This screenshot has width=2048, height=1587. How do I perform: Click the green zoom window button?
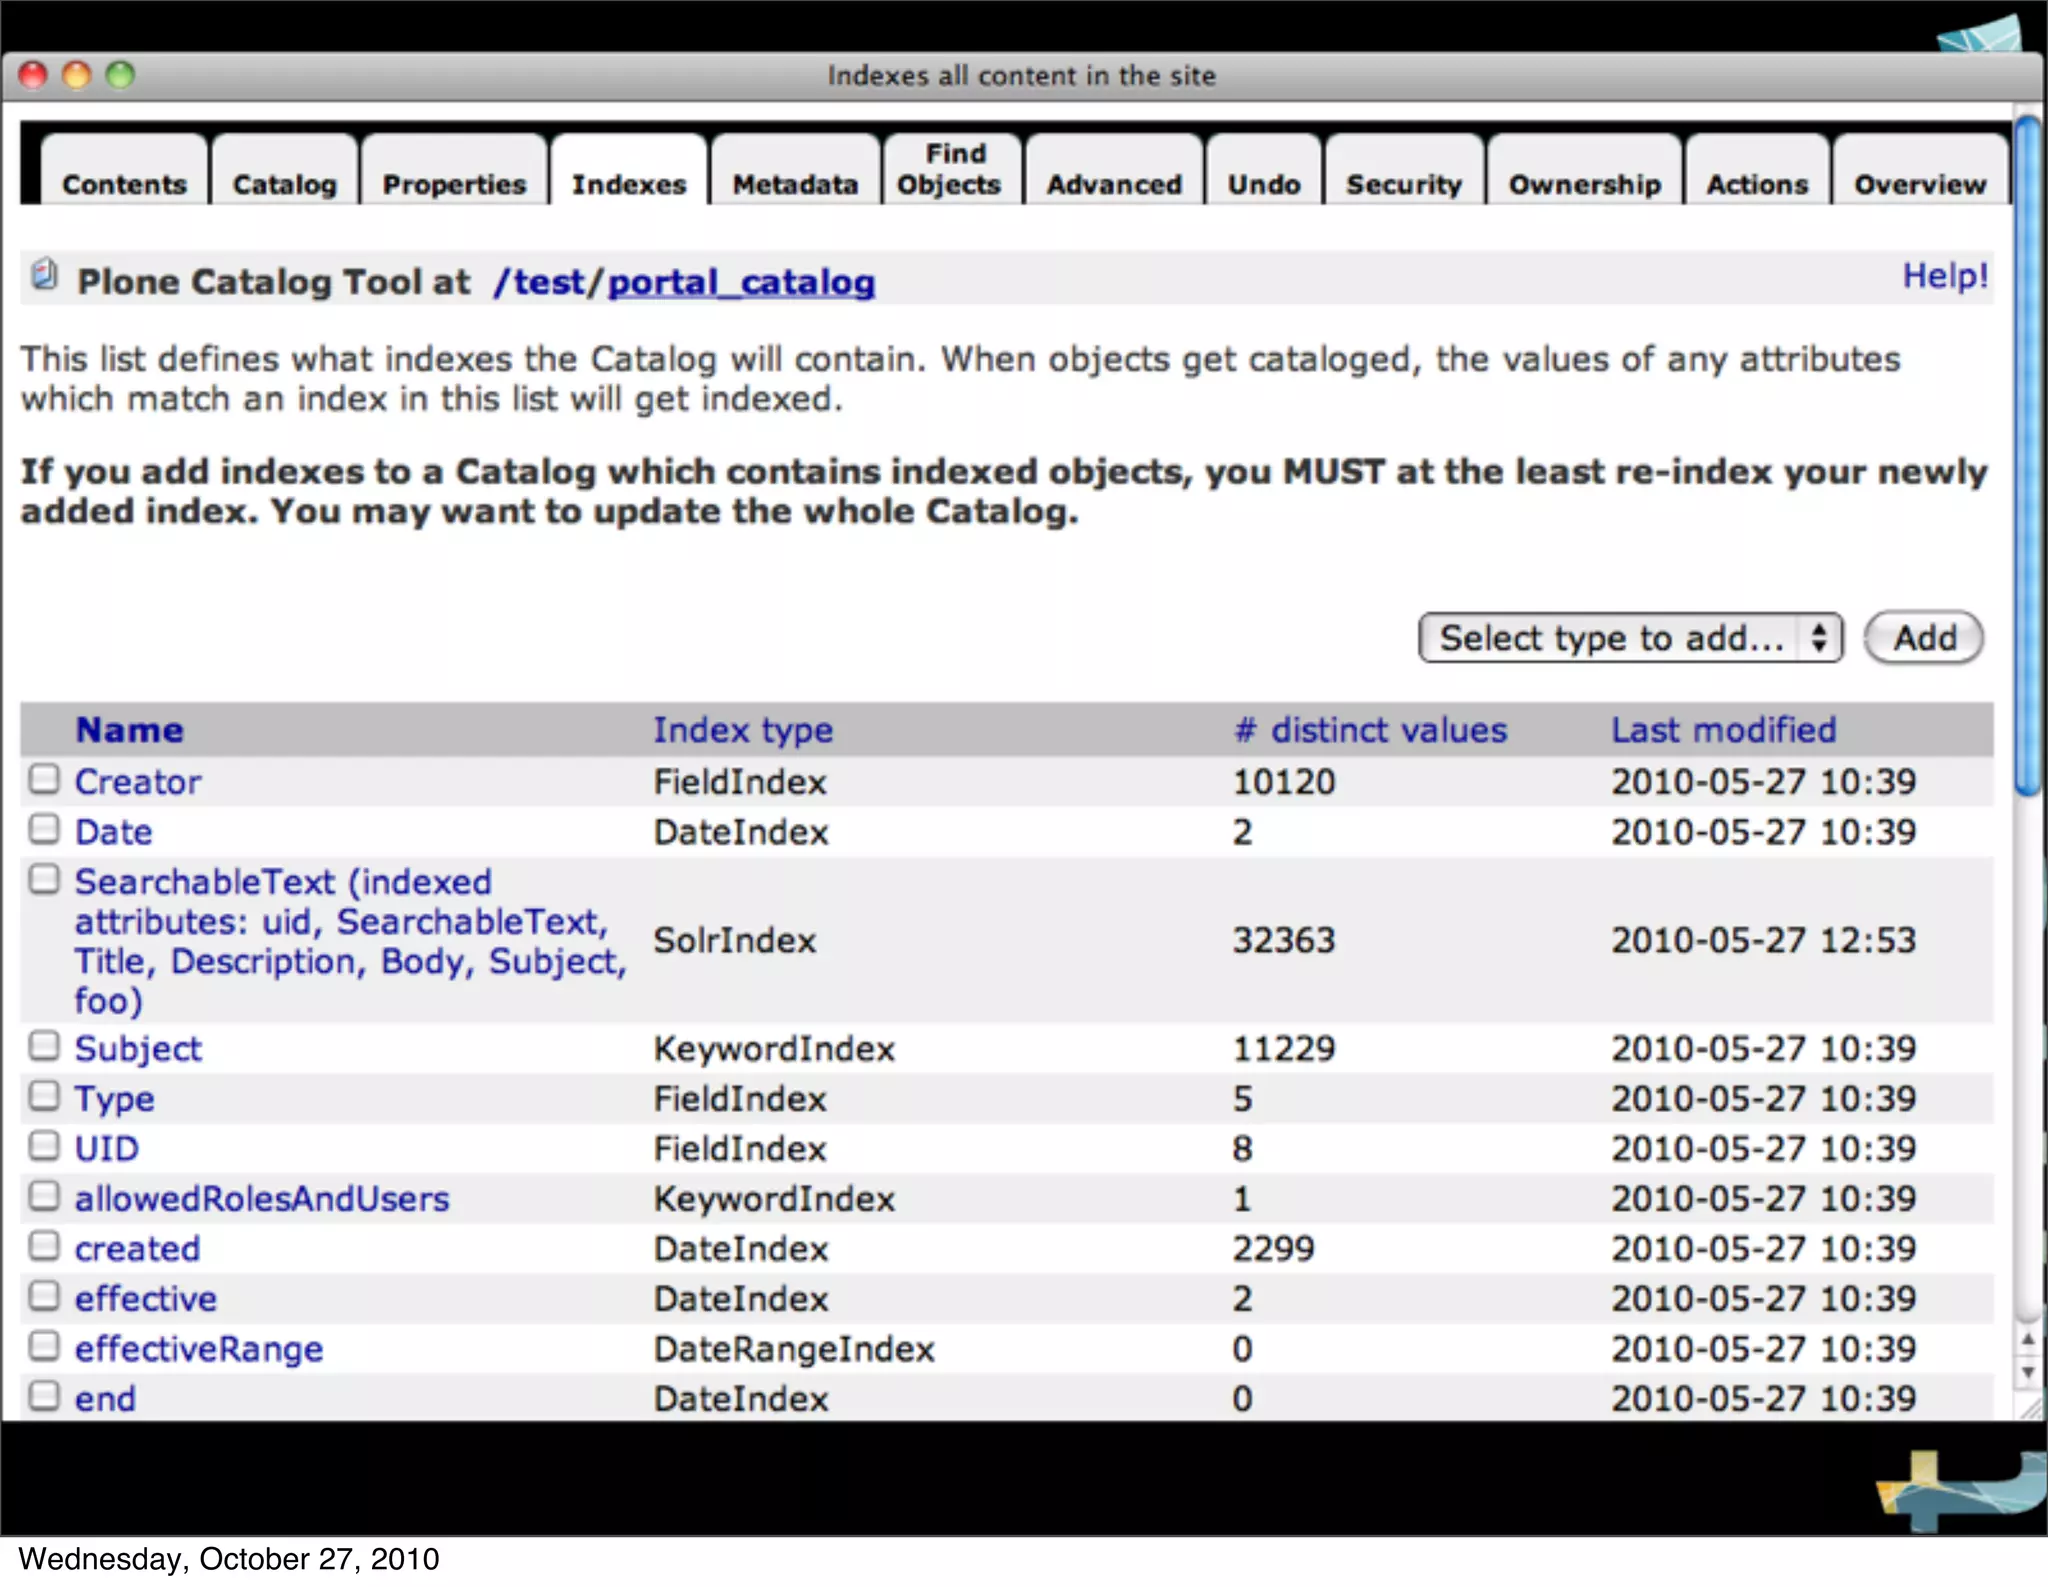pyautogui.click(x=120, y=75)
